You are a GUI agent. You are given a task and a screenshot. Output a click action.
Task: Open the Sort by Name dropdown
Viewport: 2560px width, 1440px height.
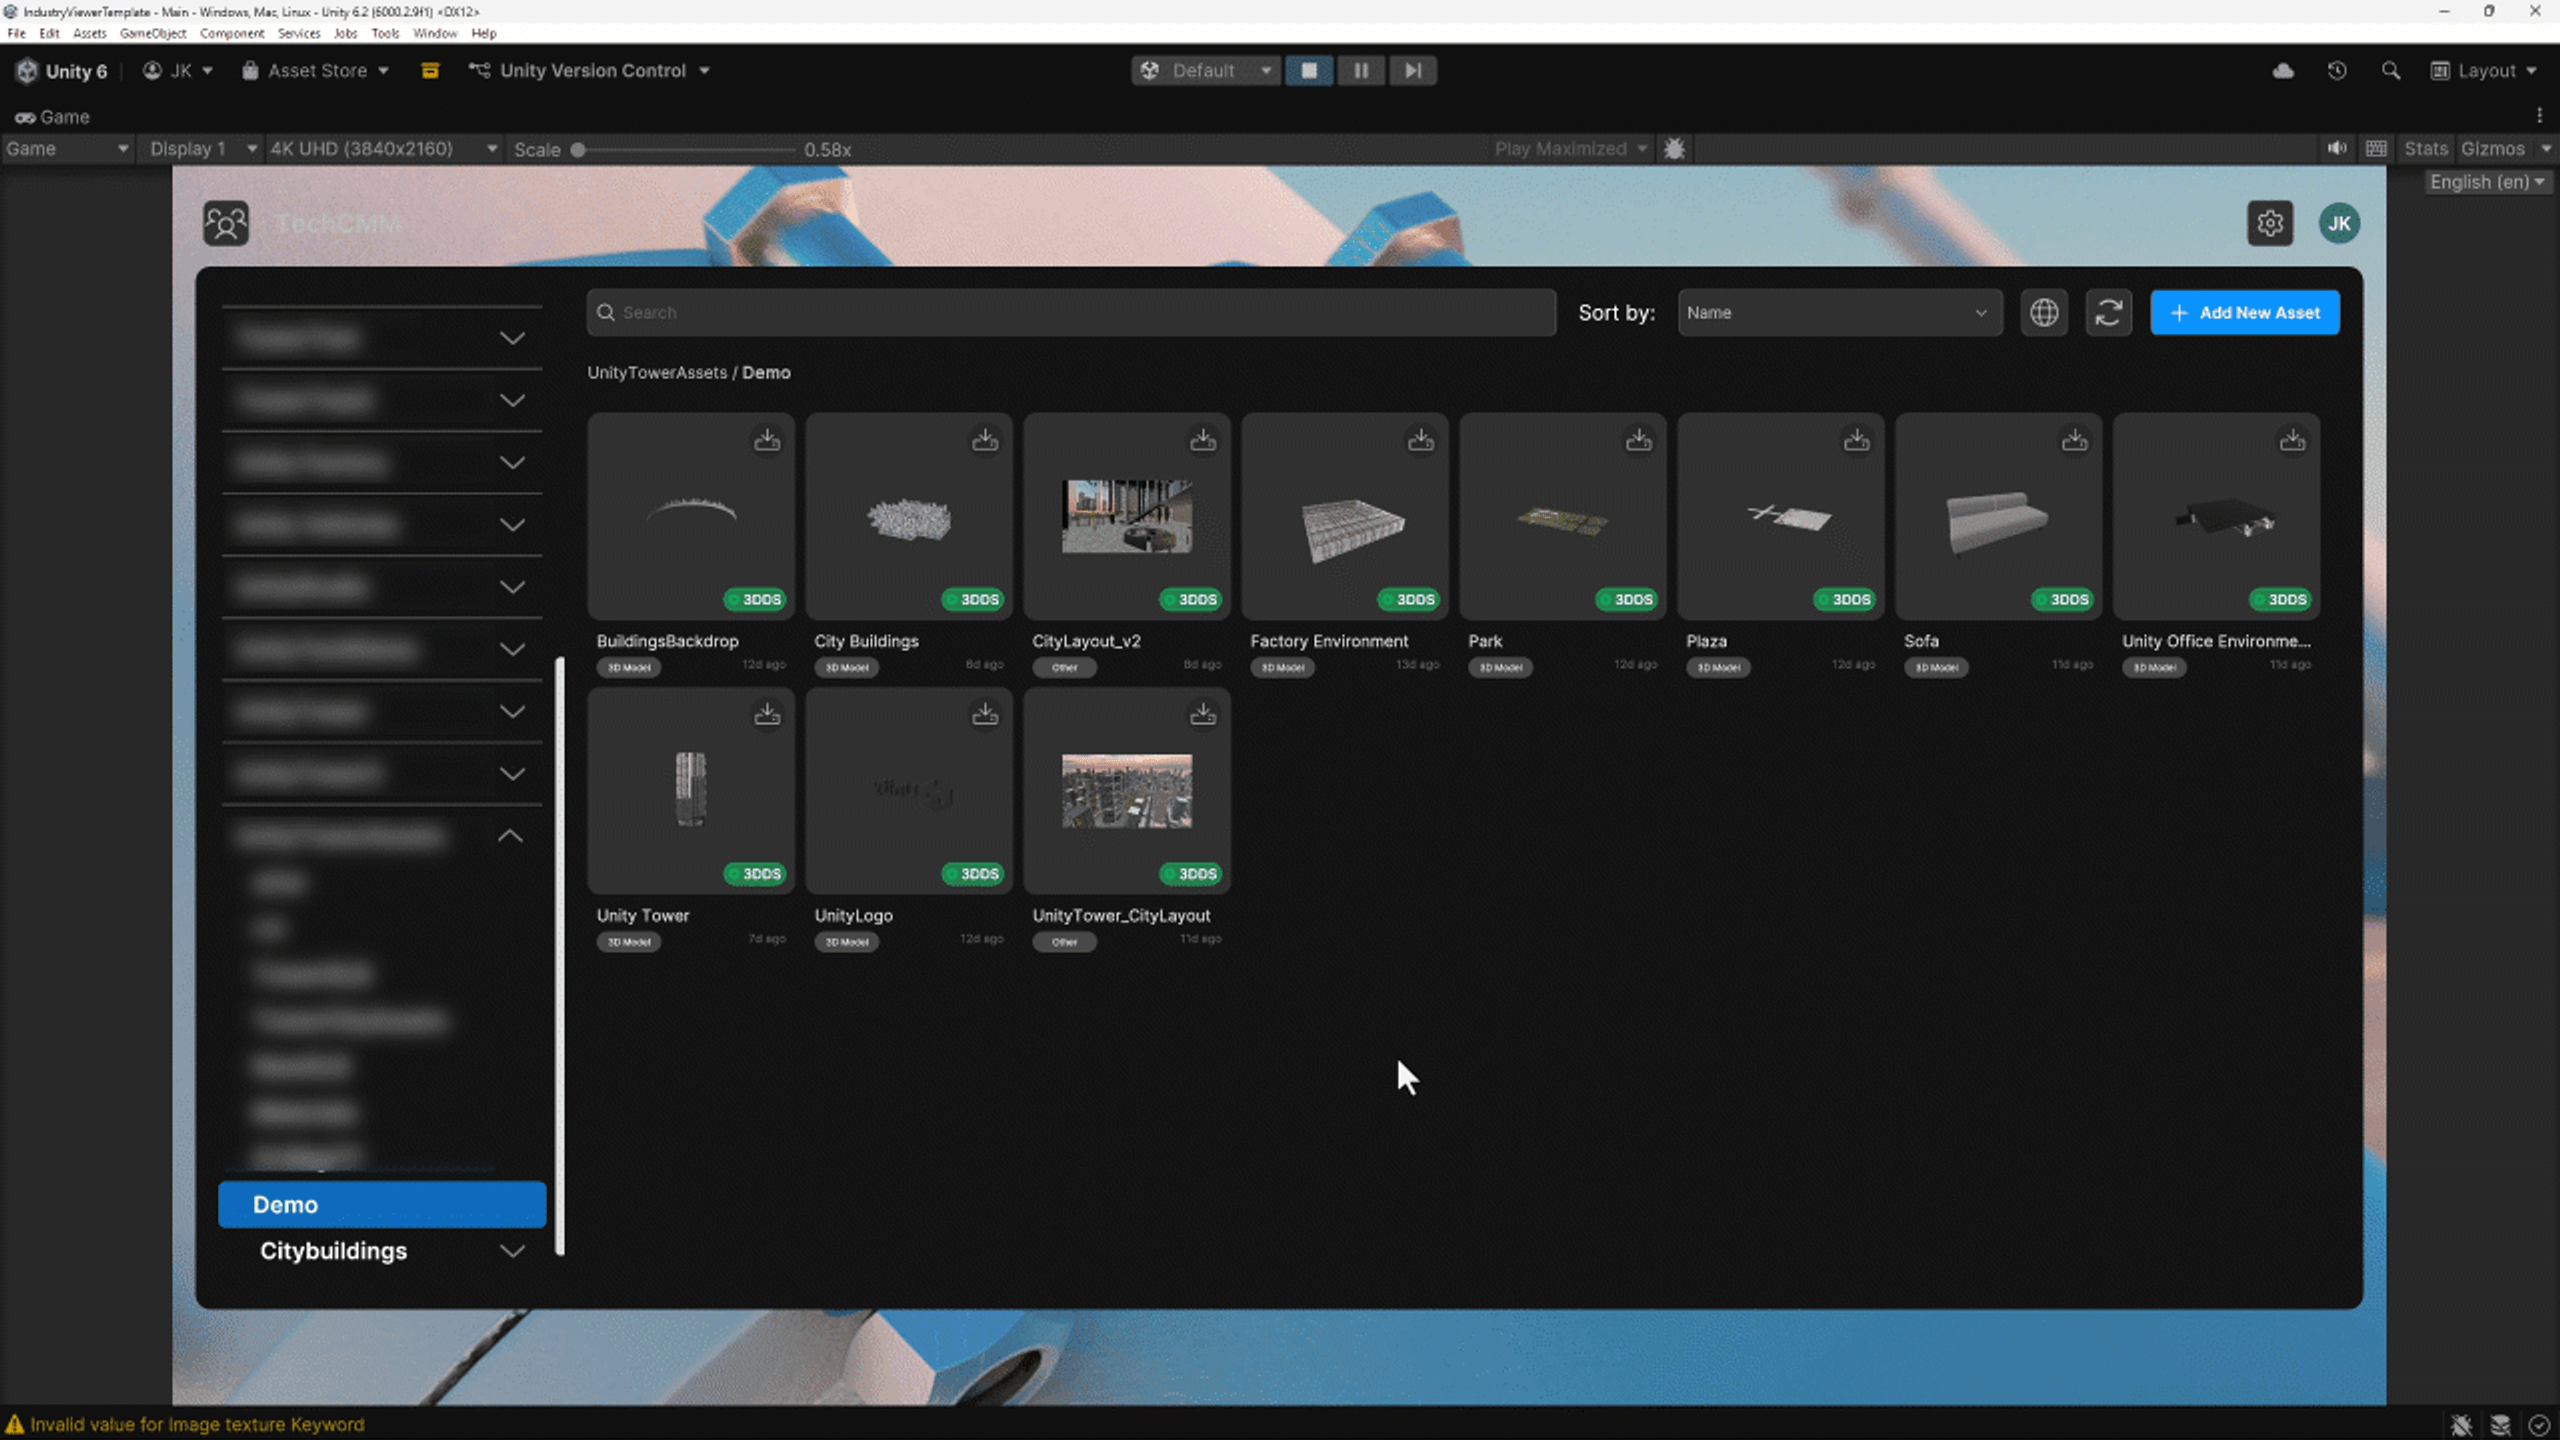click(1839, 313)
